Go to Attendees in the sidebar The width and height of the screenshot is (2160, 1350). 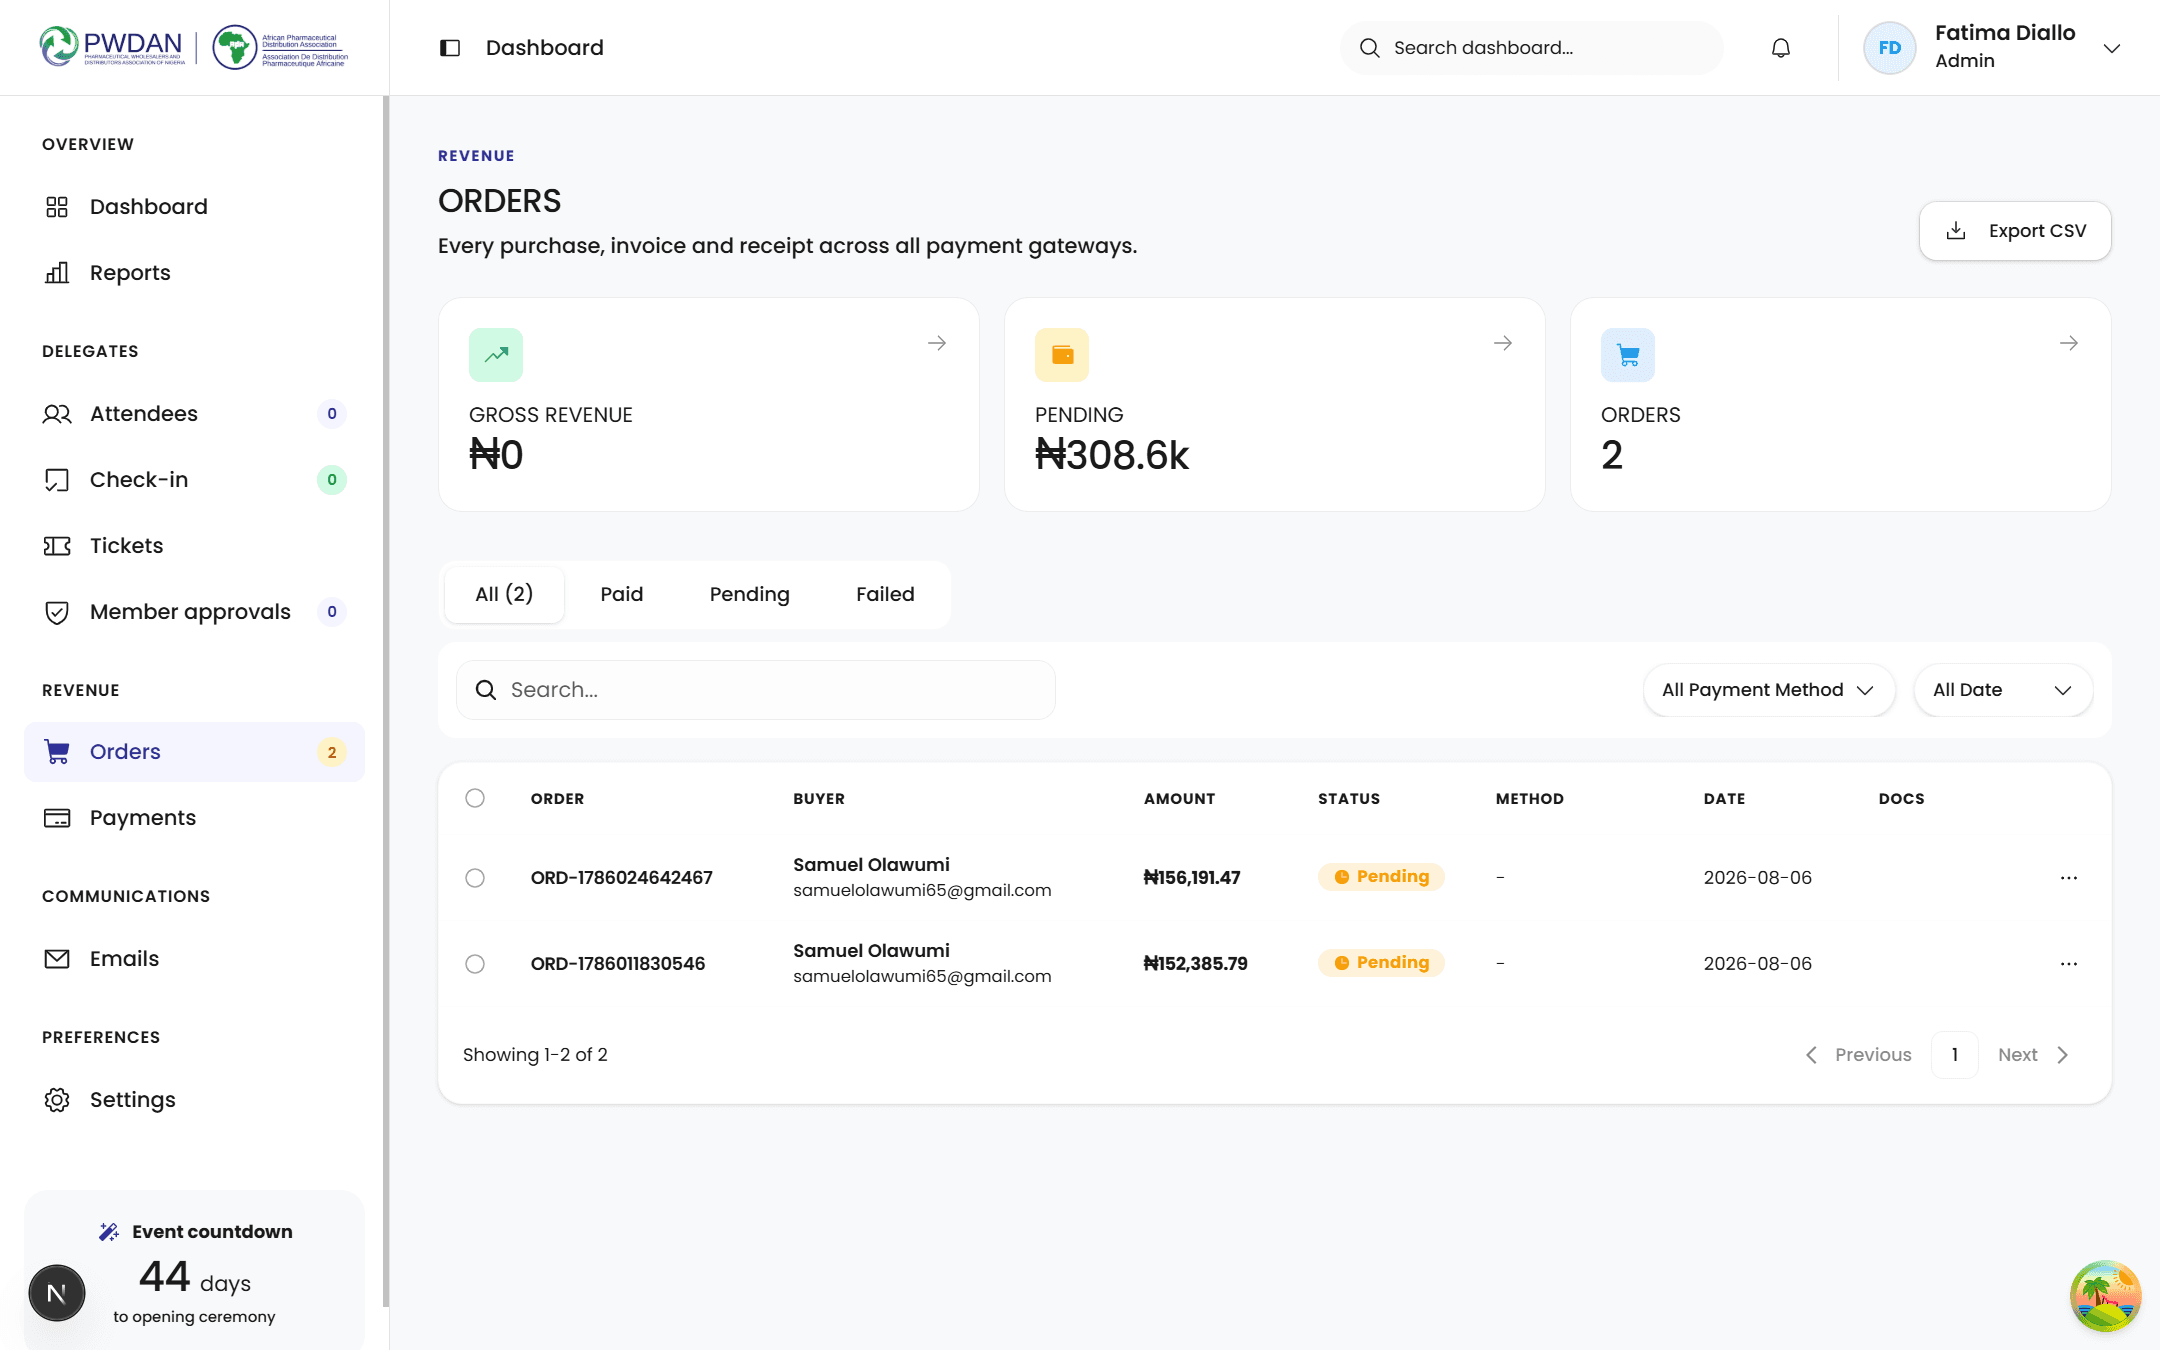pos(194,414)
